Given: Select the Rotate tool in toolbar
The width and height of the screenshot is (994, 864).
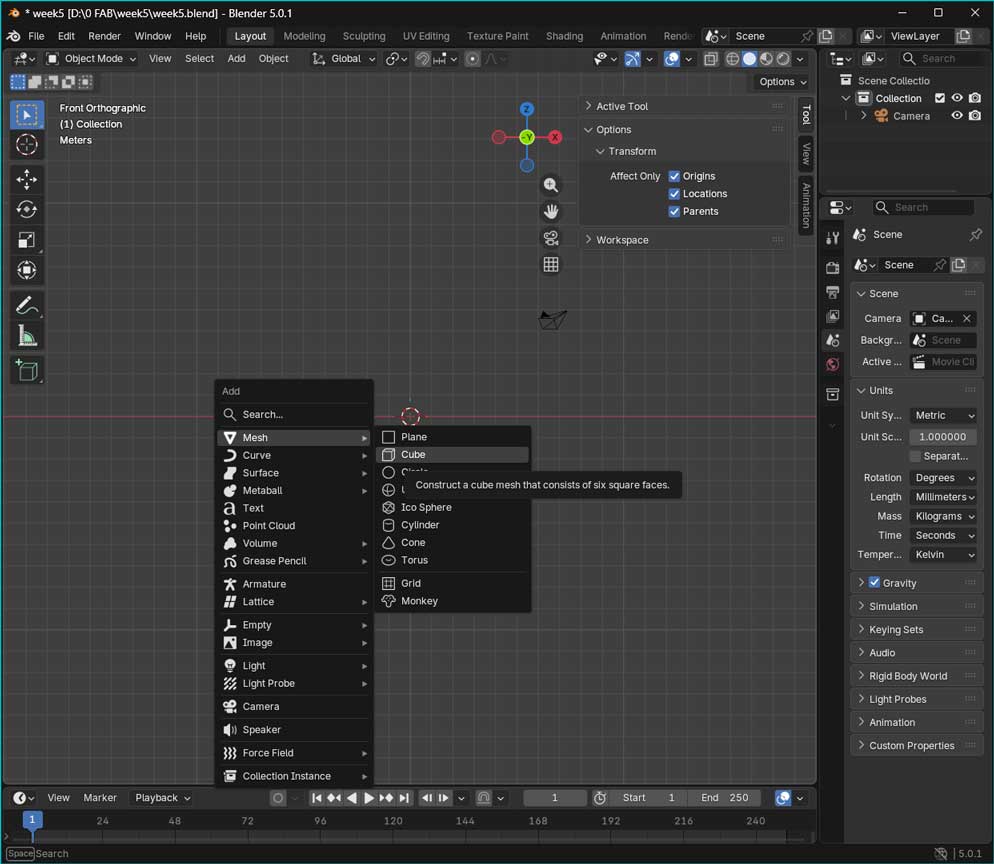Looking at the screenshot, I should click(x=27, y=209).
